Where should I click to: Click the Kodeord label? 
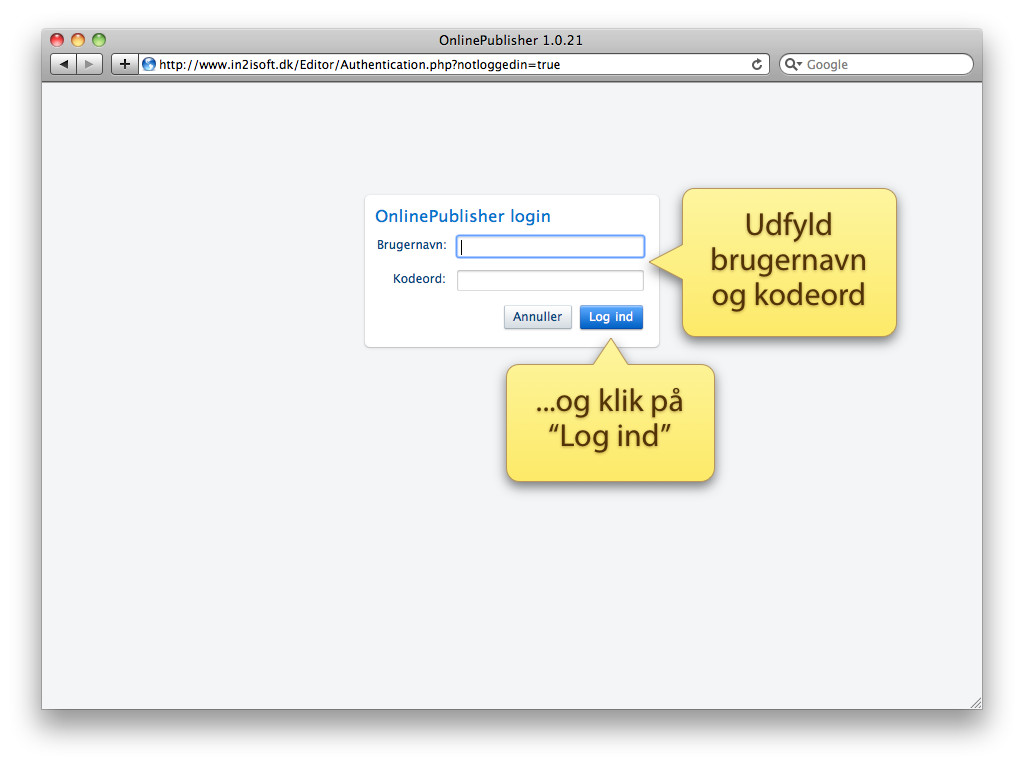coord(419,279)
